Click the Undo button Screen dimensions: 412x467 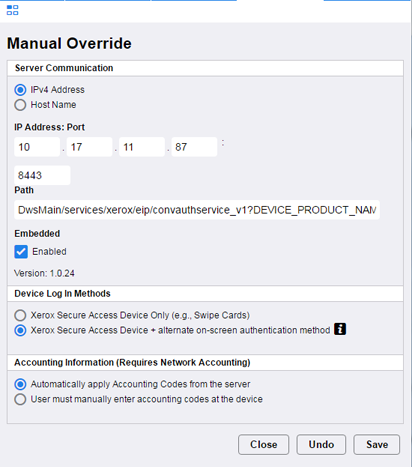pyautogui.click(x=321, y=444)
